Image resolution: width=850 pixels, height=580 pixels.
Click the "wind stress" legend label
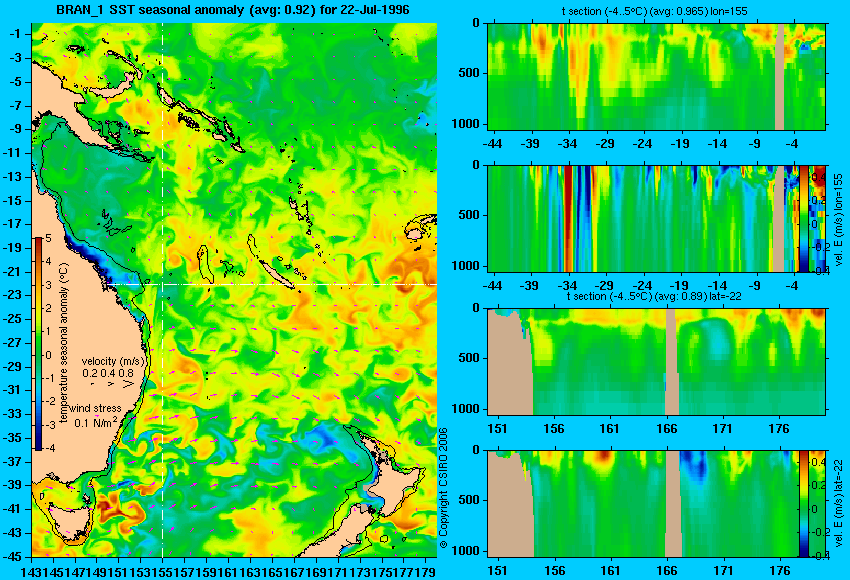95,408
